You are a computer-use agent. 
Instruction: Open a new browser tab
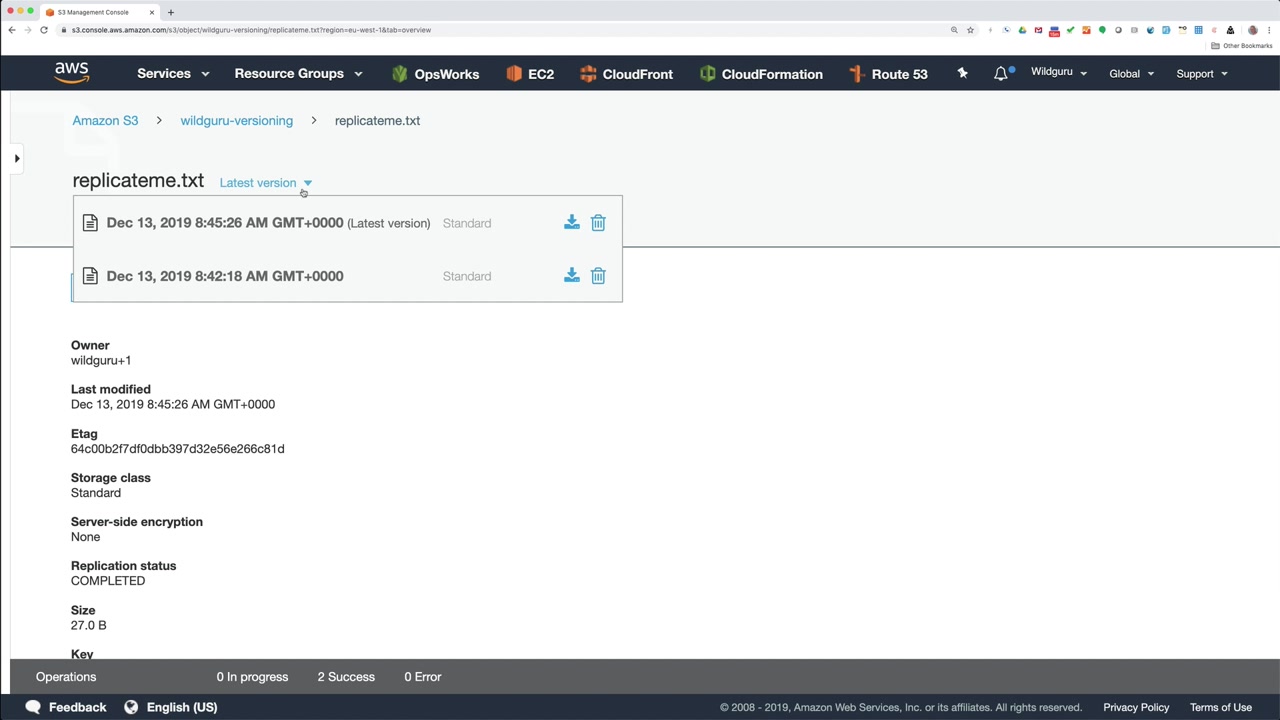[x=170, y=12]
